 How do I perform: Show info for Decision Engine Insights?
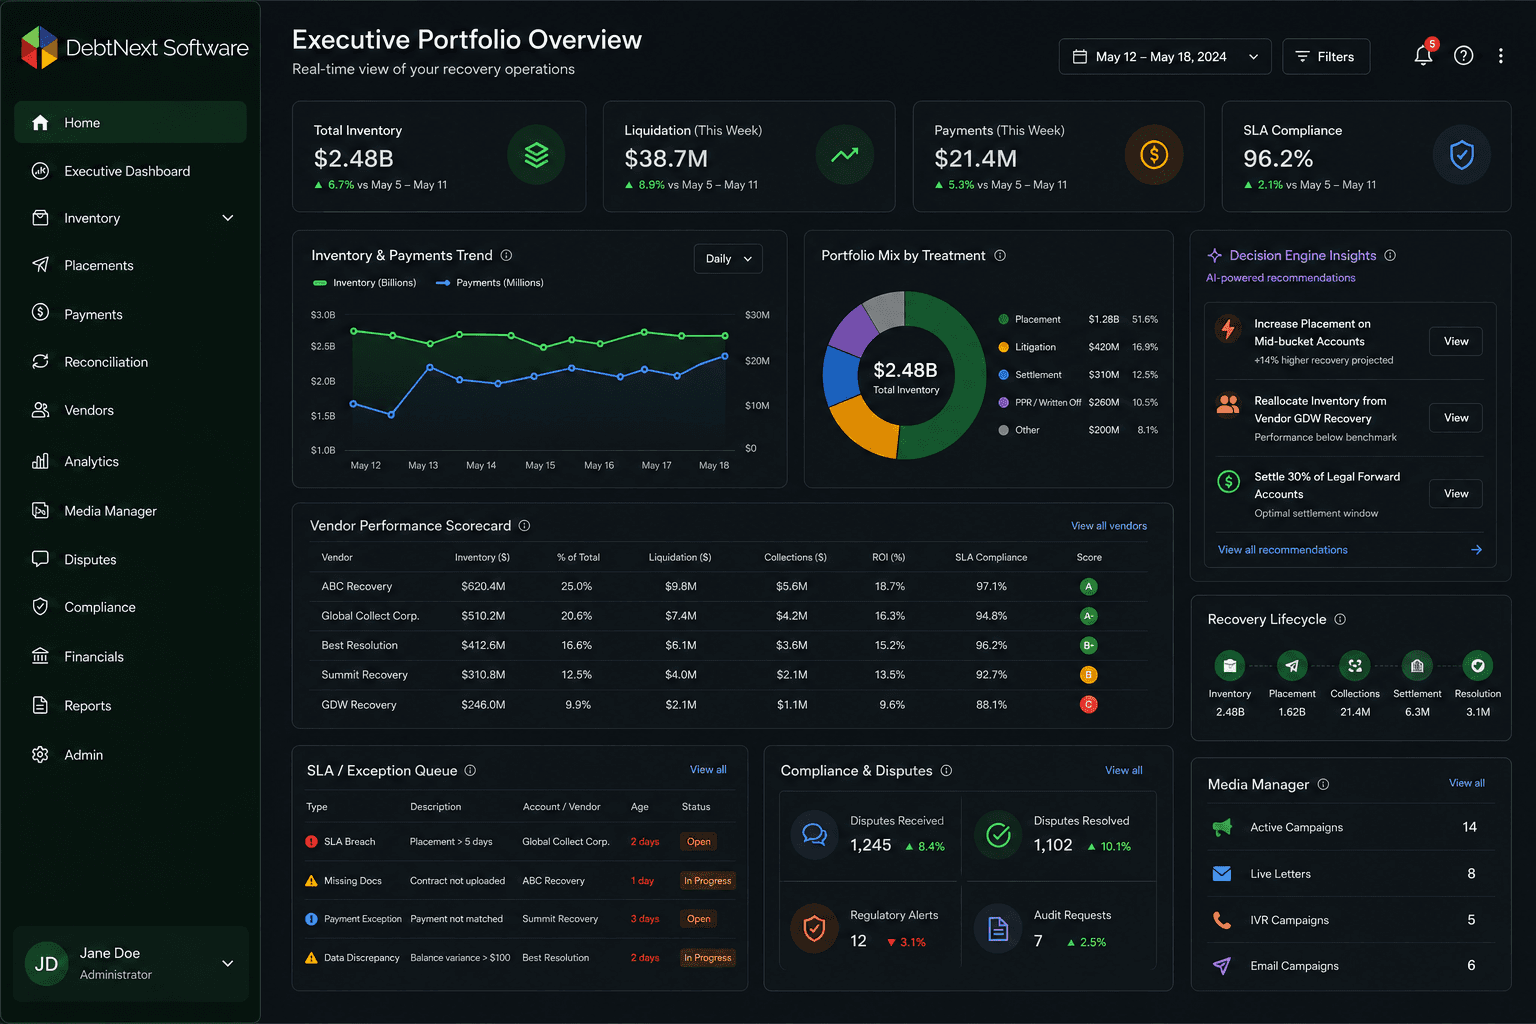tap(1390, 255)
